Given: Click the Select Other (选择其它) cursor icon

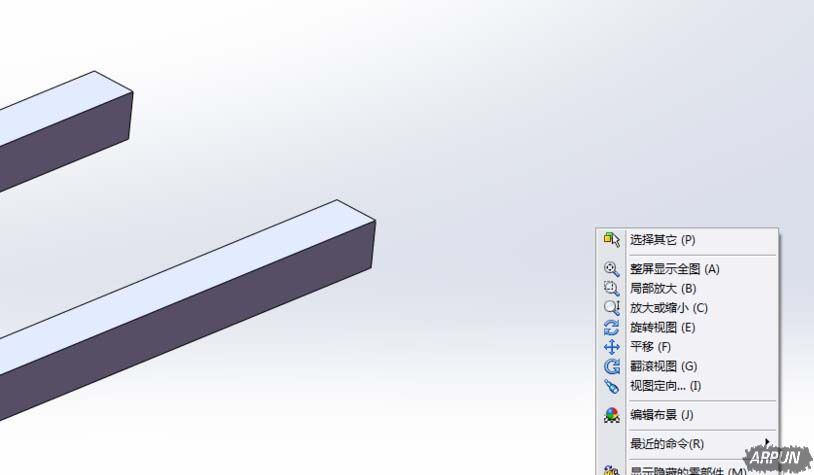Looking at the screenshot, I should pyautogui.click(x=612, y=239).
